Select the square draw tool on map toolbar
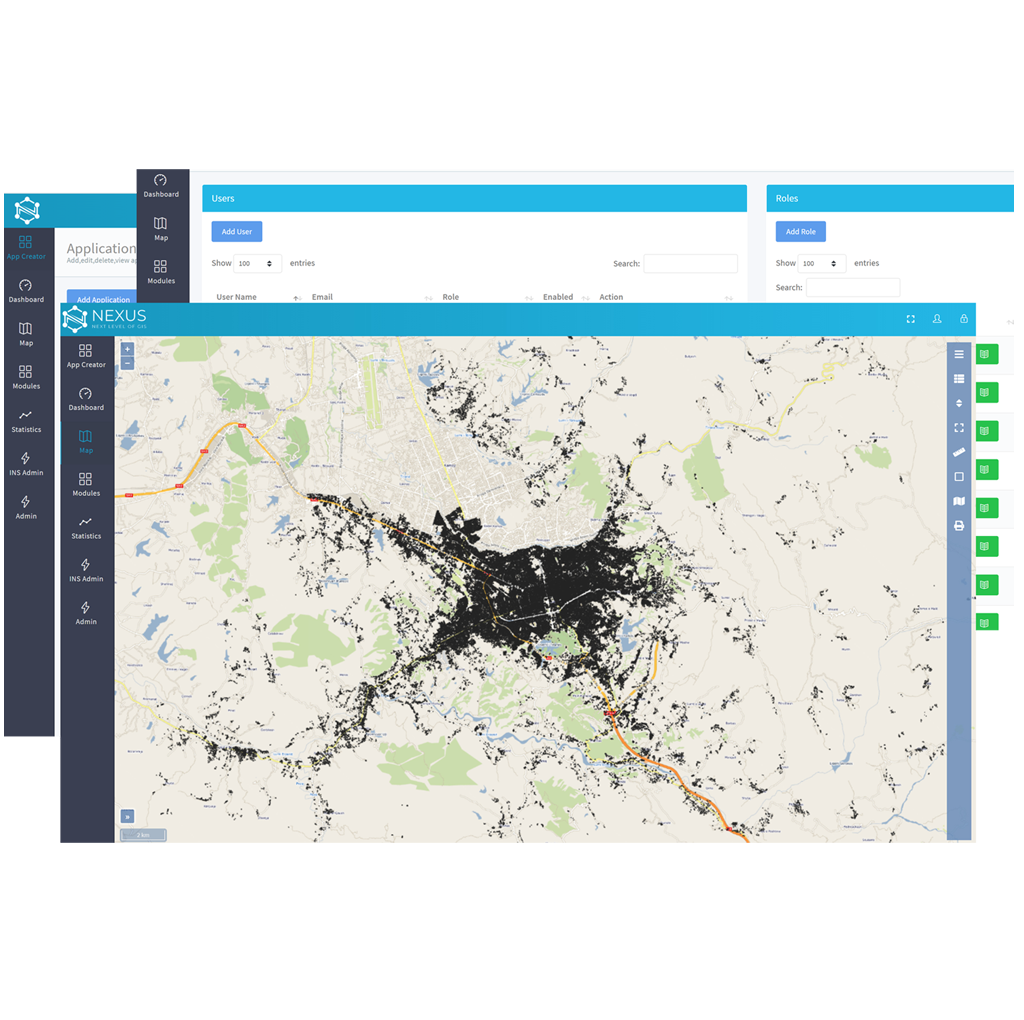Image resolution: width=1024 pixels, height=1020 pixels. point(959,477)
